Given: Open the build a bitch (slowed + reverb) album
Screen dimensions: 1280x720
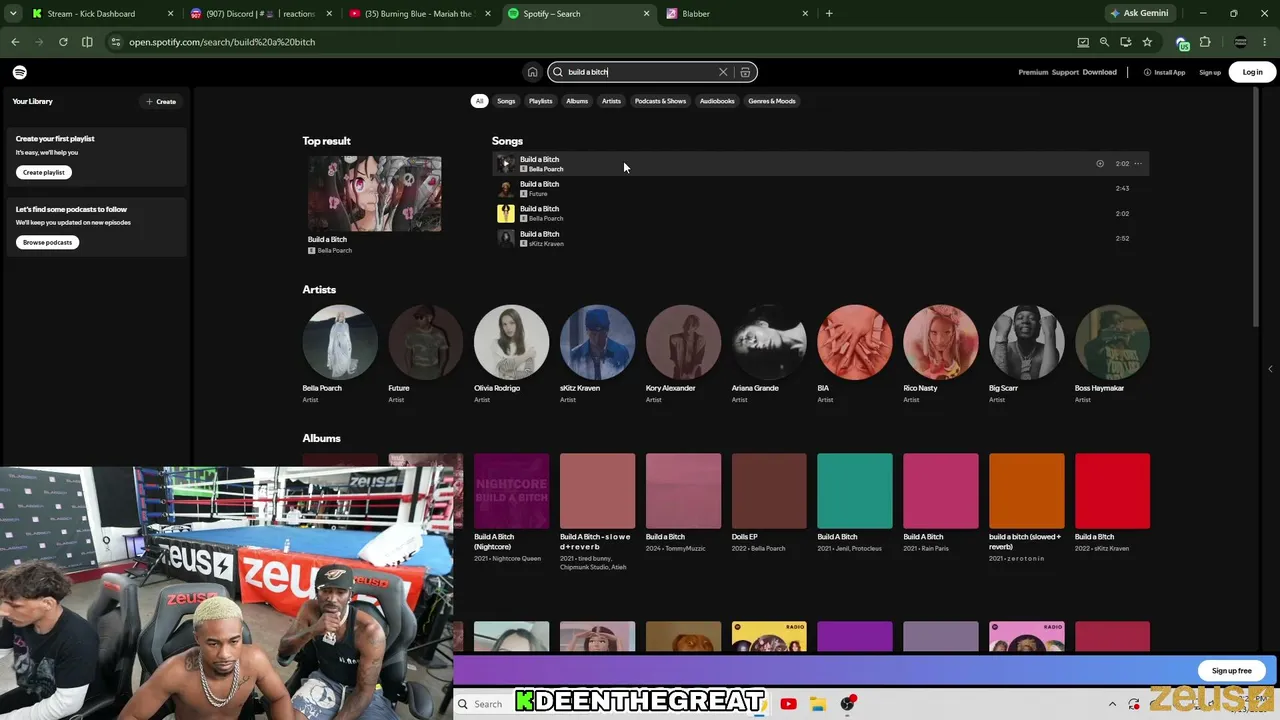Looking at the screenshot, I should click(x=1027, y=491).
